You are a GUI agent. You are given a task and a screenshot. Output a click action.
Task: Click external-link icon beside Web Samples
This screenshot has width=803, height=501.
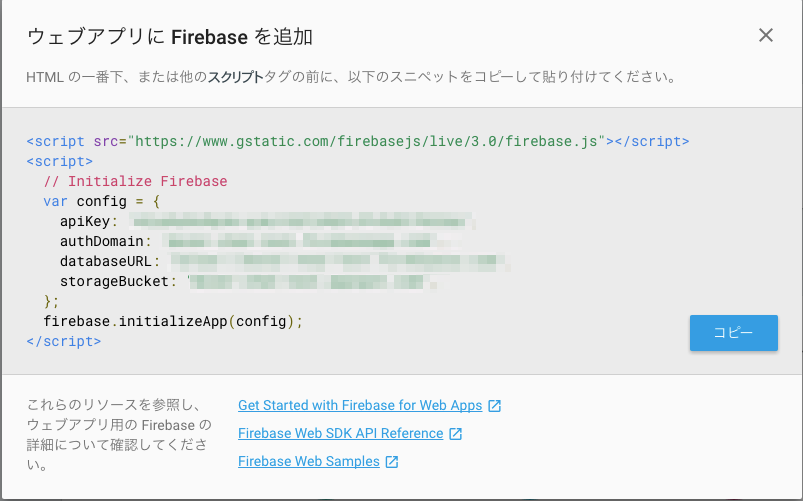coord(392,462)
